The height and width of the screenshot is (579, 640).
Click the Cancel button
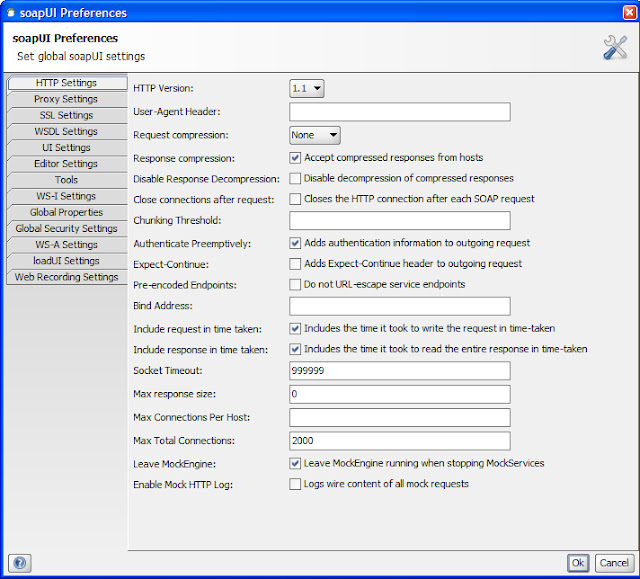click(614, 563)
